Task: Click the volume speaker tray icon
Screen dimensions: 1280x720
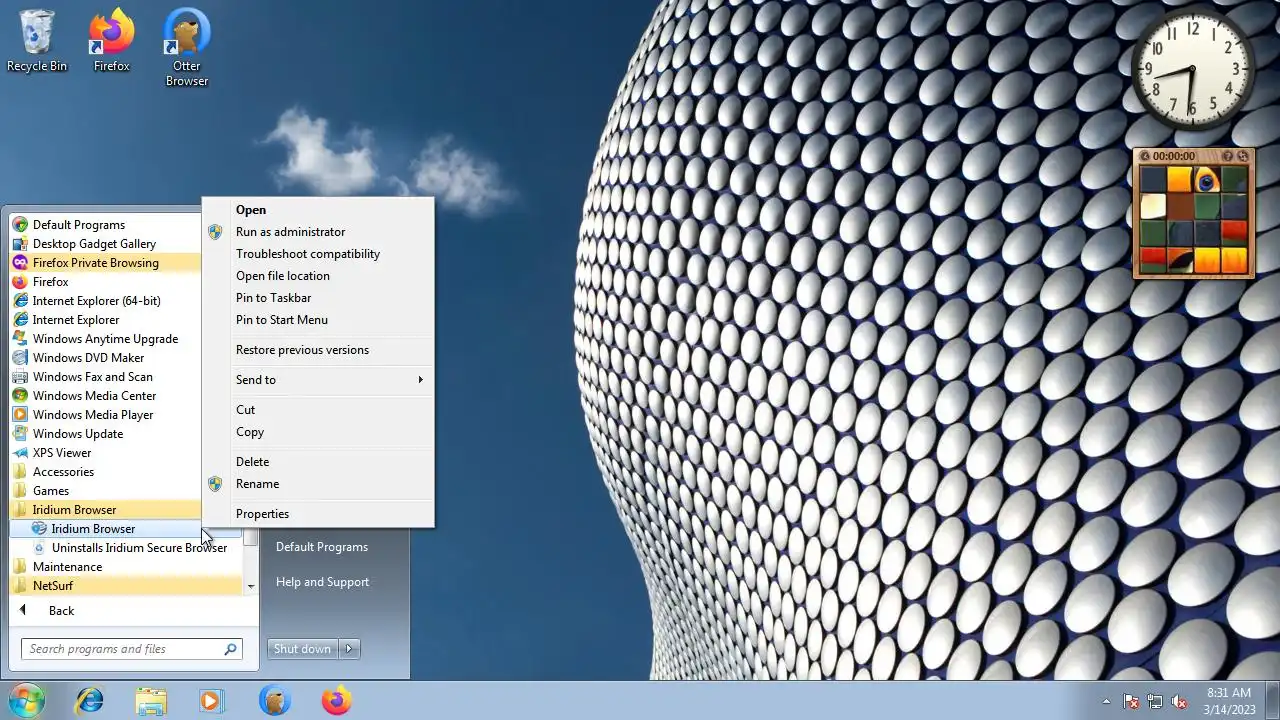Action: point(1179,702)
